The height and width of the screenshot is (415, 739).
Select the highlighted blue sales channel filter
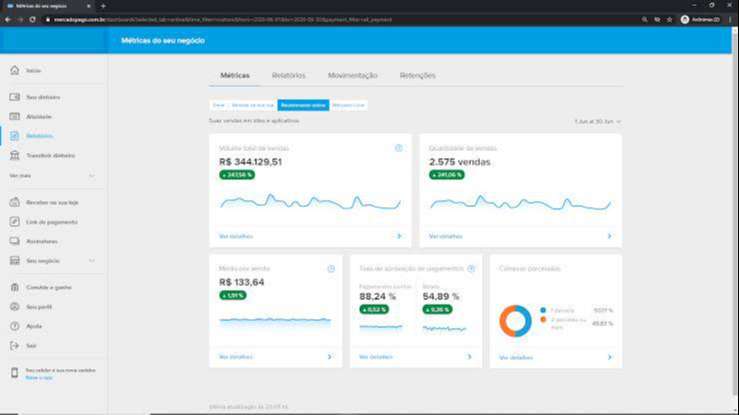303,105
